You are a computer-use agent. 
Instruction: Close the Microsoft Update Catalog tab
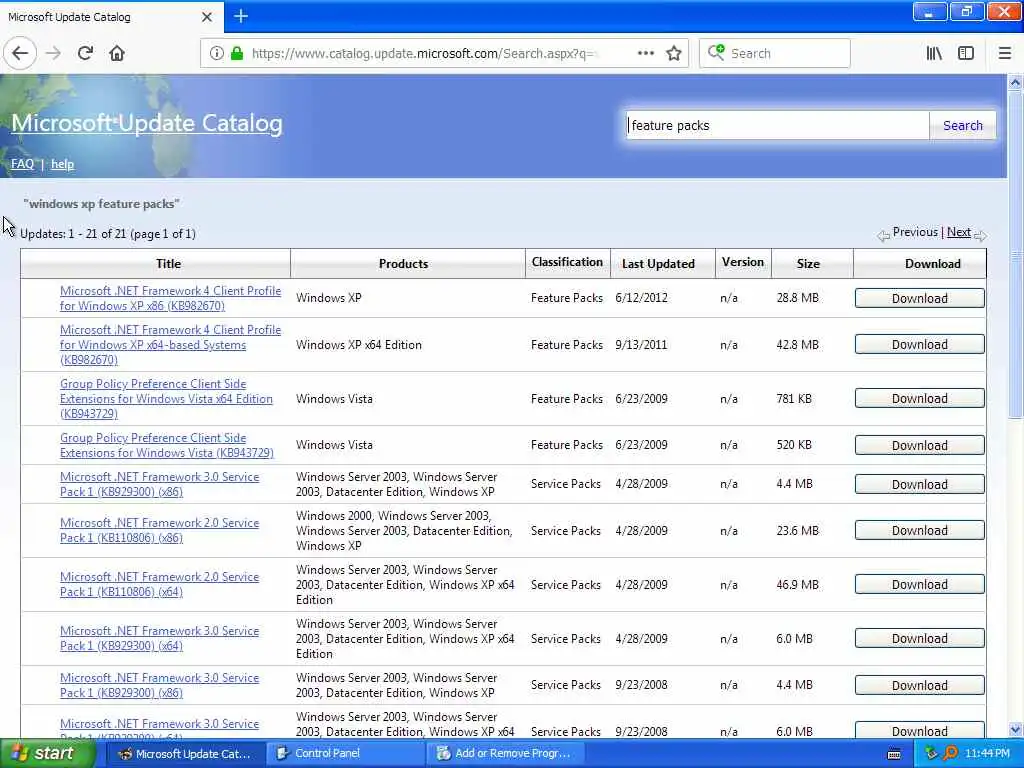(207, 17)
